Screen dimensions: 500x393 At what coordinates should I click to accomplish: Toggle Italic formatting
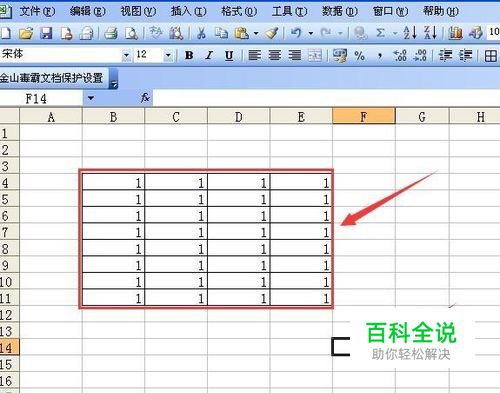point(209,55)
